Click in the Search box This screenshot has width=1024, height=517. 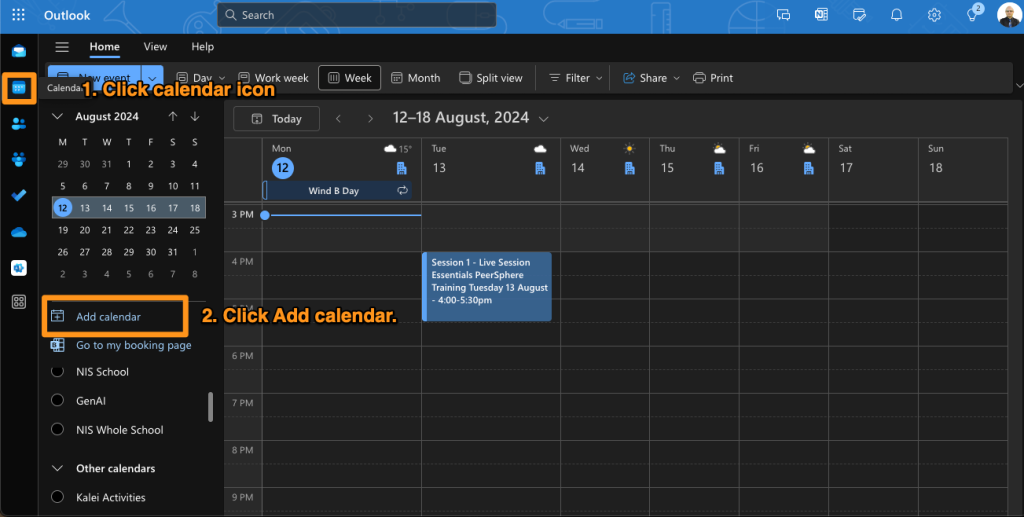pos(357,15)
